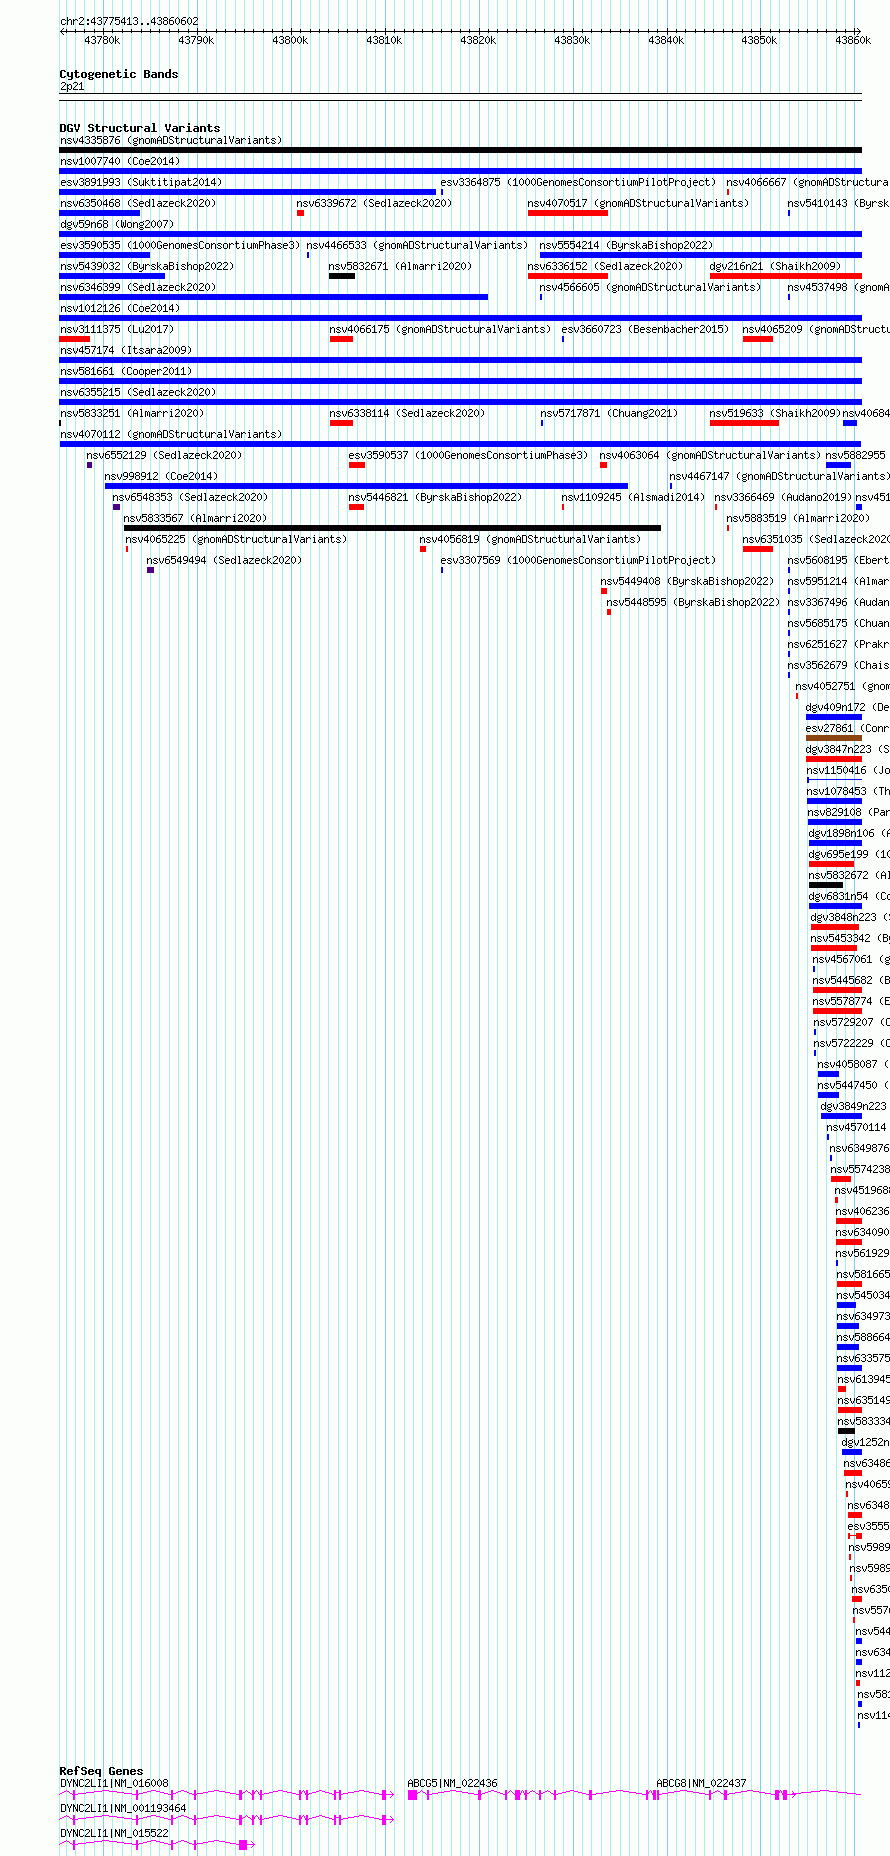Open variant nsv6336152 (Sedlazeck2020)

point(606,266)
